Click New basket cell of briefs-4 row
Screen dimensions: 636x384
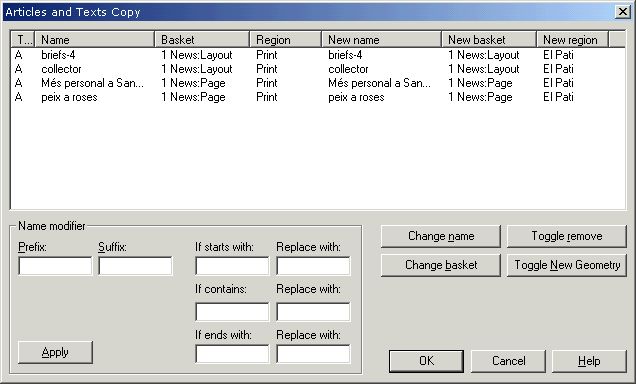[484, 55]
